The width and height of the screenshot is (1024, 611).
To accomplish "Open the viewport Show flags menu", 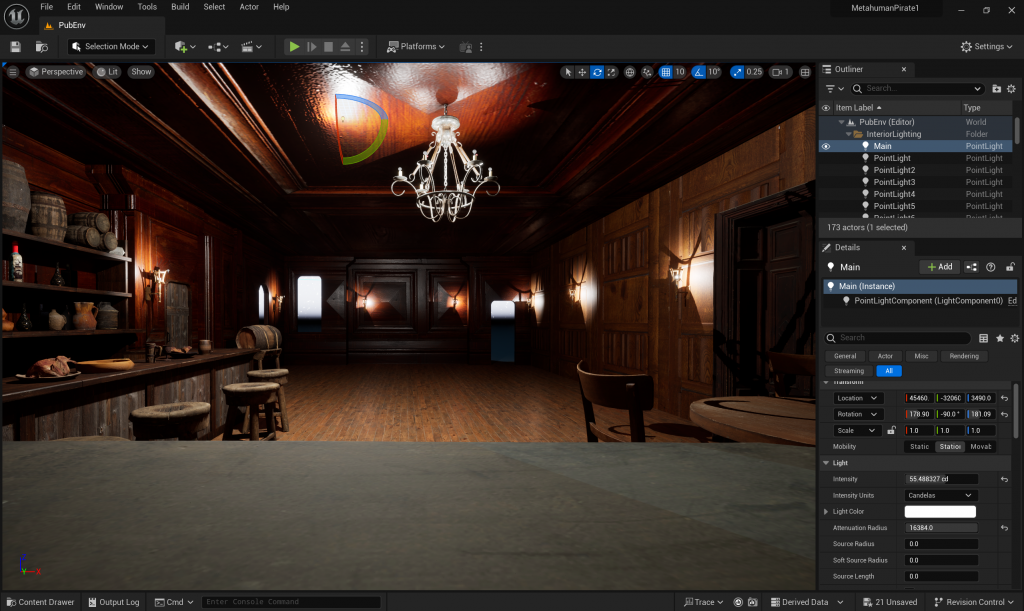I will [x=141, y=72].
